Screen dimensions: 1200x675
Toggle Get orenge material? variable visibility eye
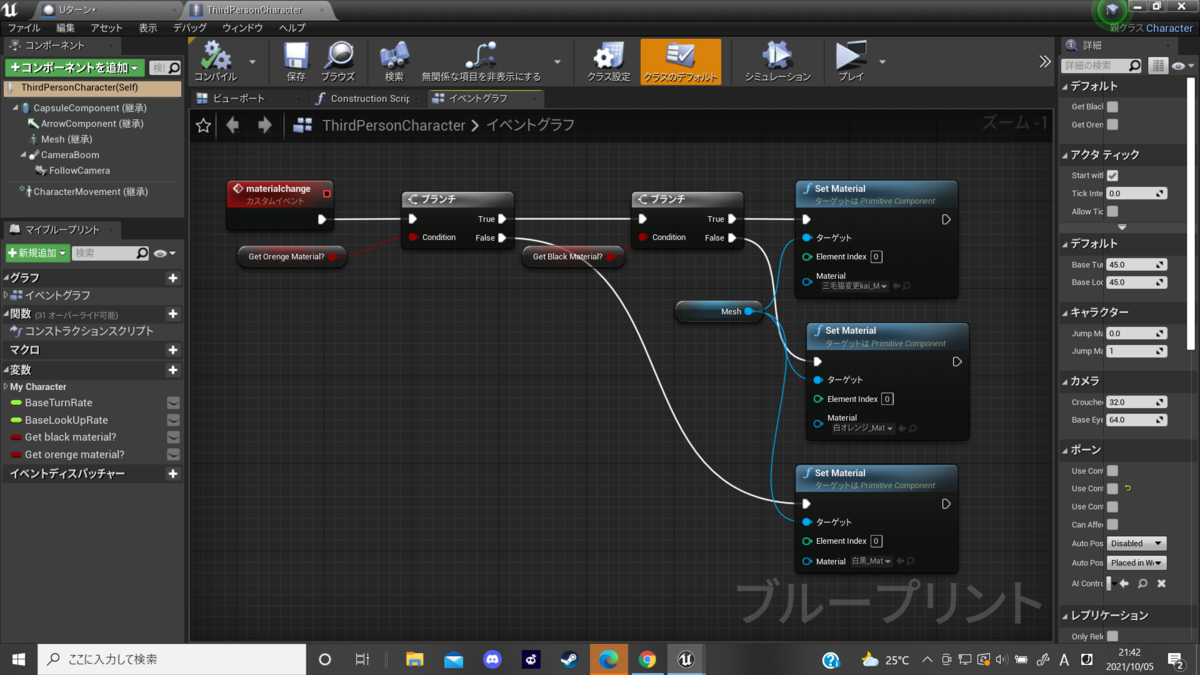[x=173, y=454]
